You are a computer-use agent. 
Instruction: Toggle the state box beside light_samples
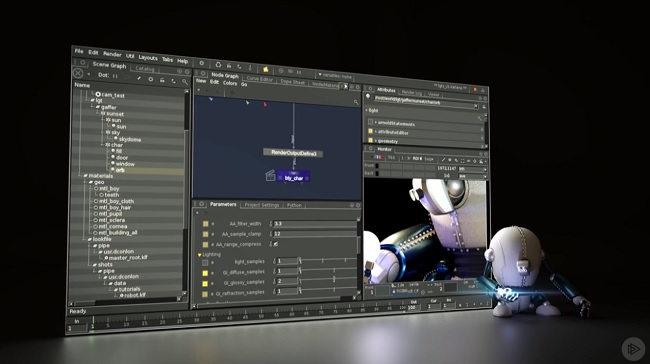205,262
